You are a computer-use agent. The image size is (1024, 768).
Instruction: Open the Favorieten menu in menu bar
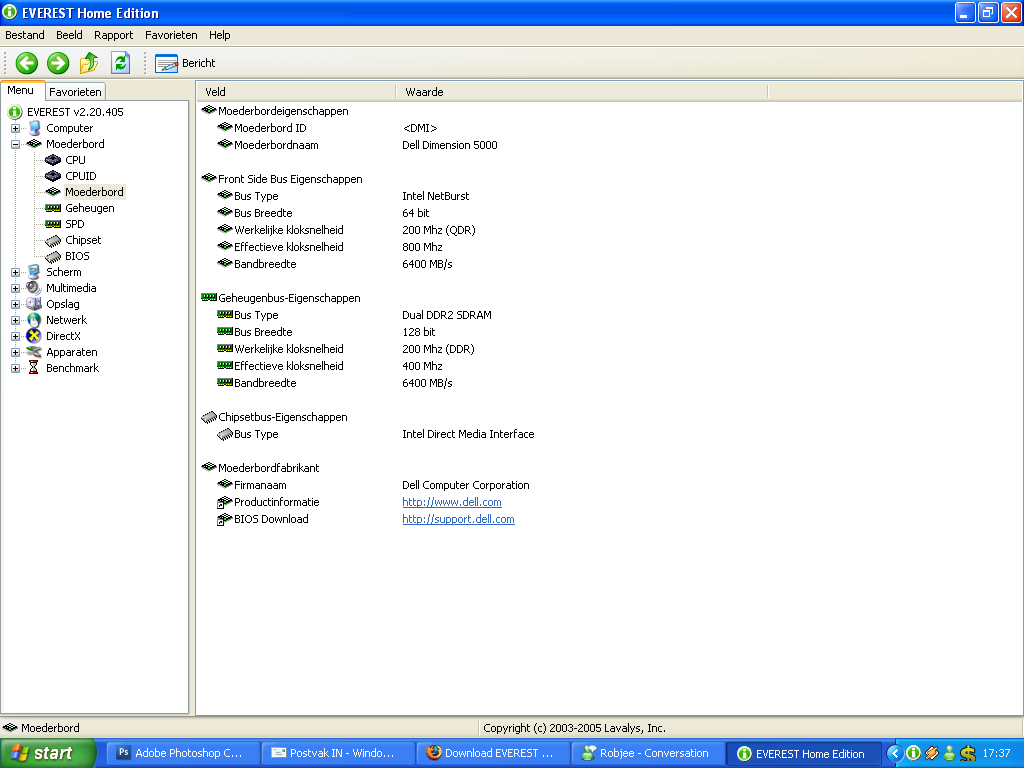[x=171, y=35]
